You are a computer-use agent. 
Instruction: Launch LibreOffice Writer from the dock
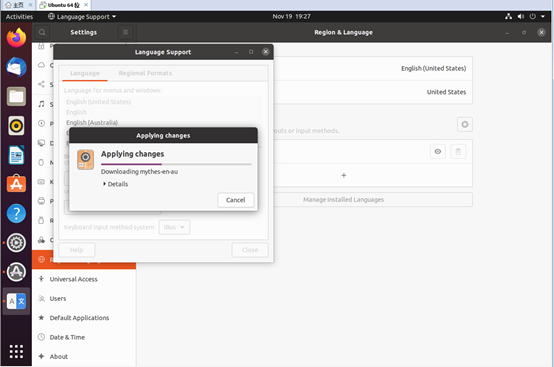[x=16, y=155]
